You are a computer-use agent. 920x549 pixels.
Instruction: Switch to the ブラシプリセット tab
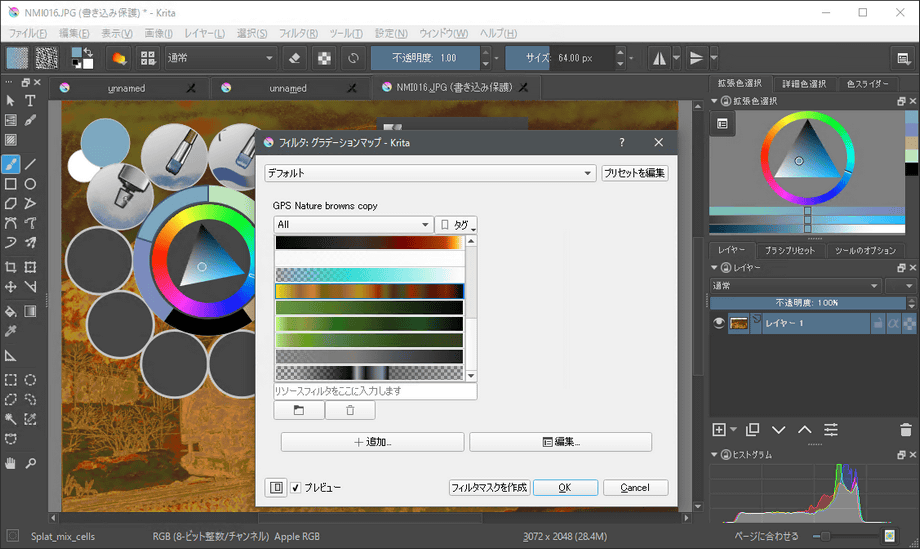click(790, 250)
